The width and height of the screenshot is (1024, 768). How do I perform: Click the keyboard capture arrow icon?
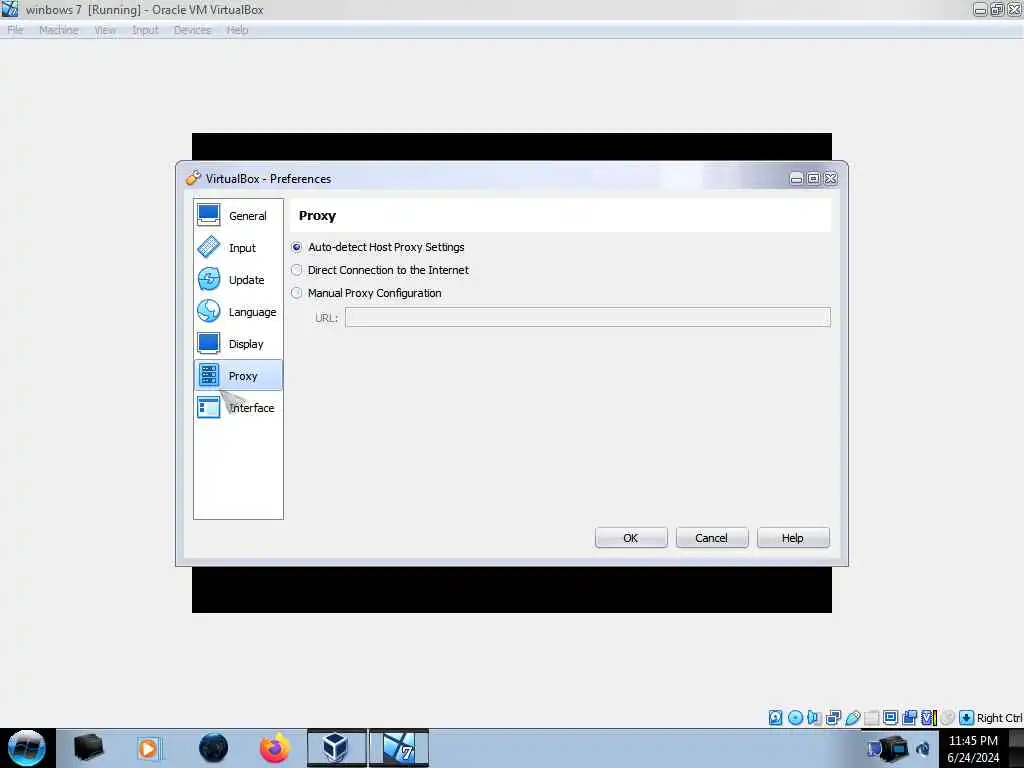pos(967,718)
